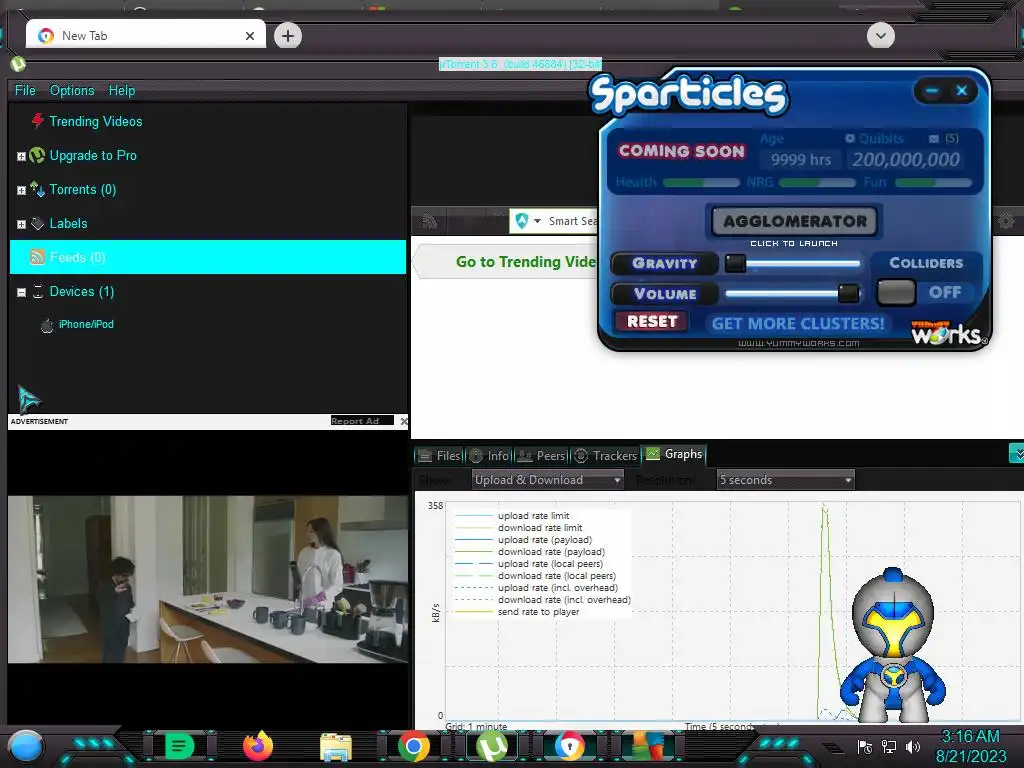Screen dimensions: 1024x768
Task: Open File Explorer from taskbar
Action: (336, 747)
